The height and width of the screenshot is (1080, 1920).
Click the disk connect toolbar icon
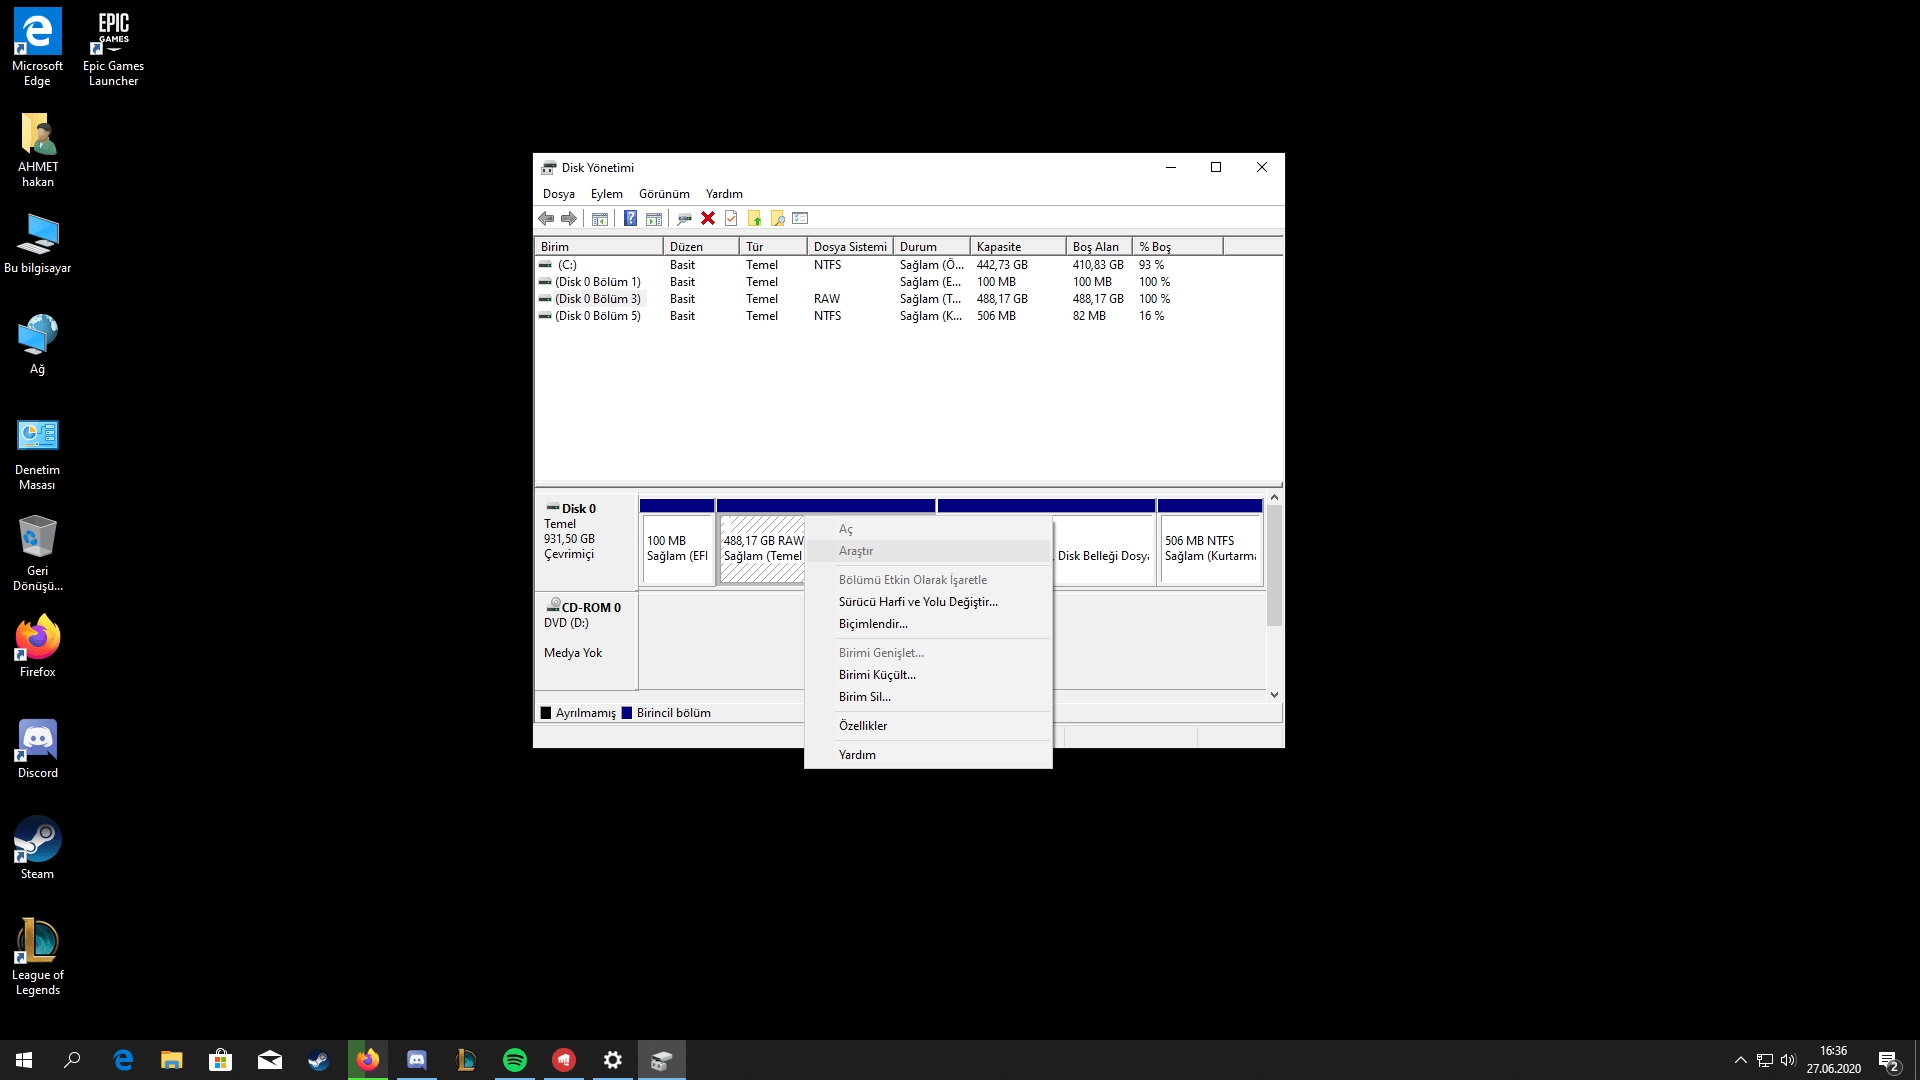(684, 218)
